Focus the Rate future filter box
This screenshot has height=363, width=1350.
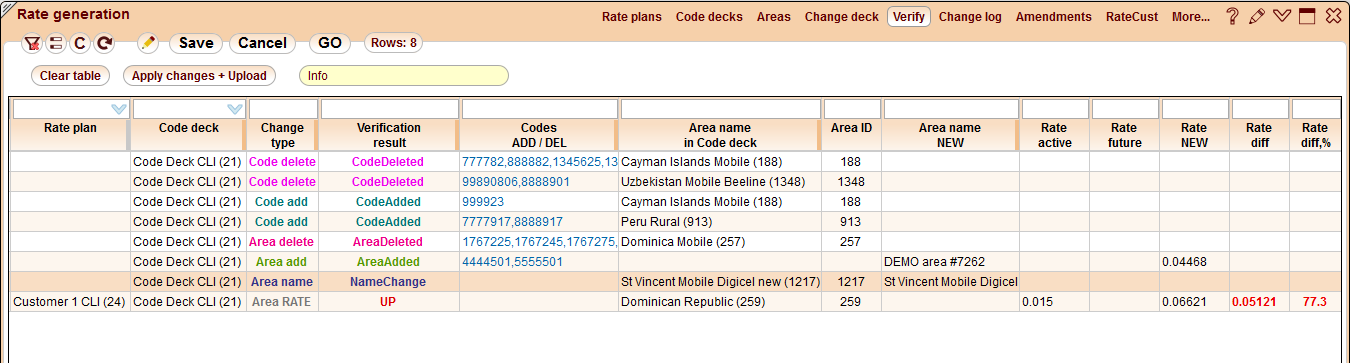[1124, 109]
